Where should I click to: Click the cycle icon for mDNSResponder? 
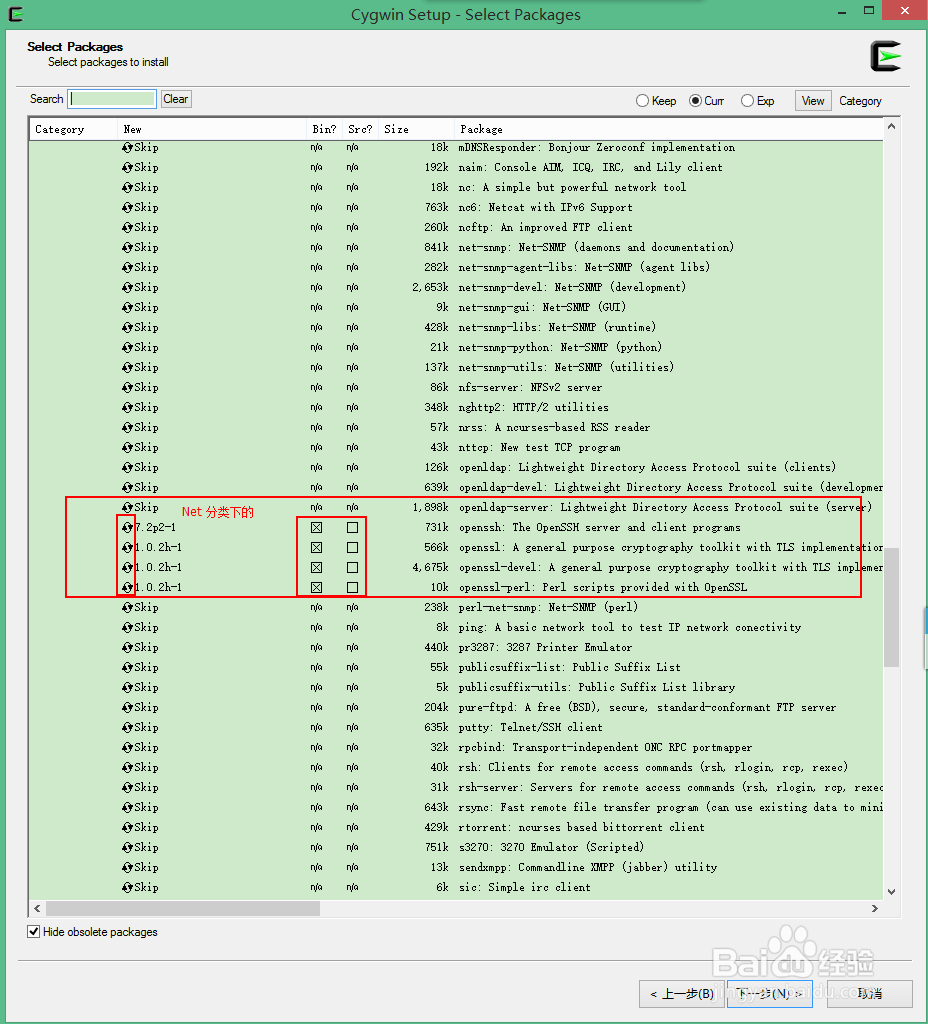click(x=127, y=147)
